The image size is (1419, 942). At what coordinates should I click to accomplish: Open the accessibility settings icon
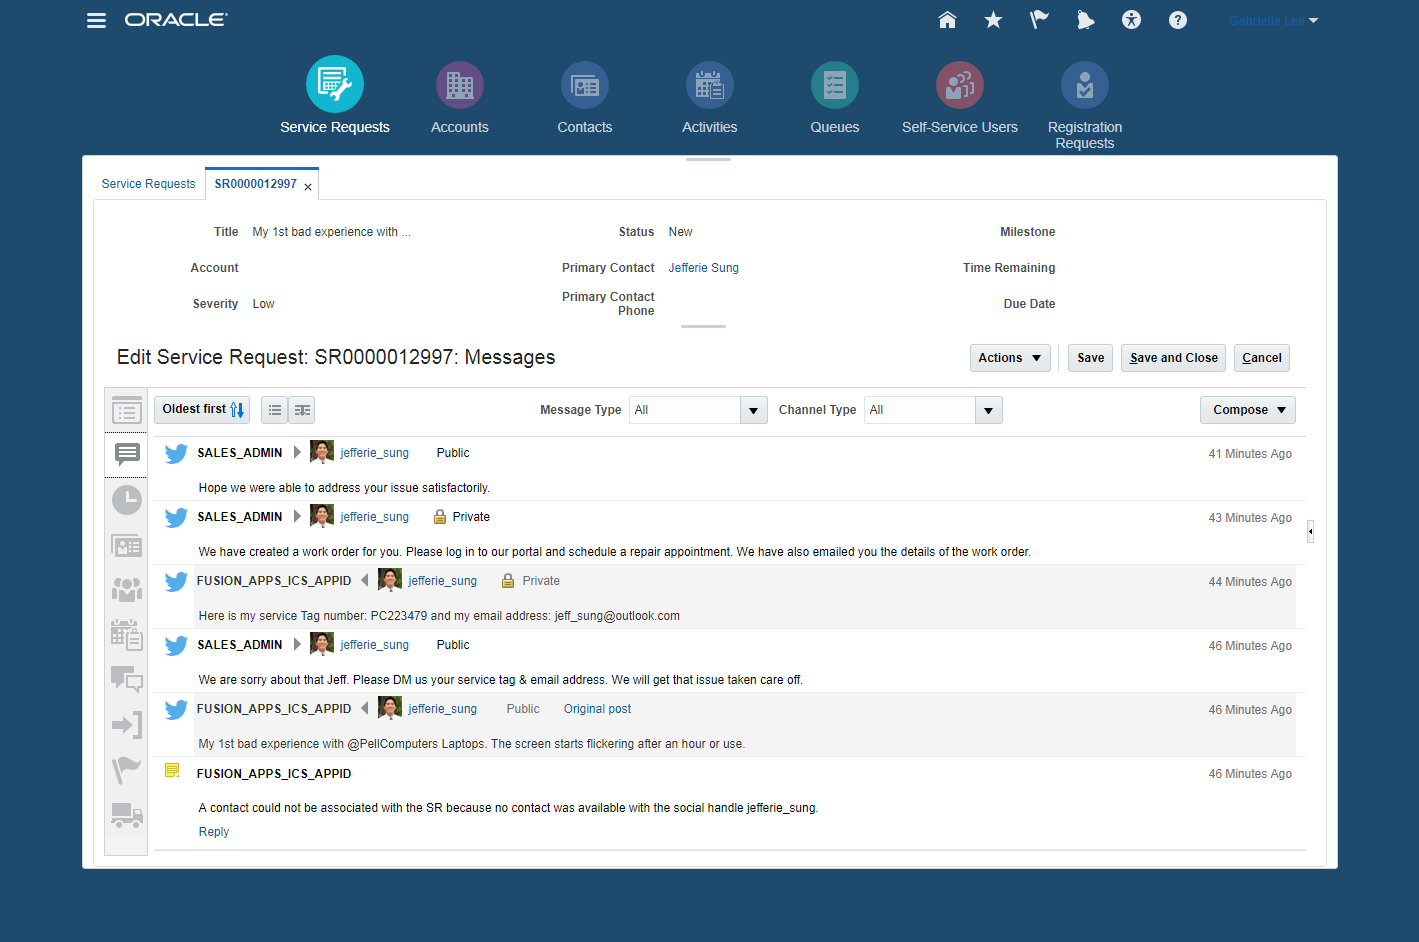click(x=1131, y=20)
